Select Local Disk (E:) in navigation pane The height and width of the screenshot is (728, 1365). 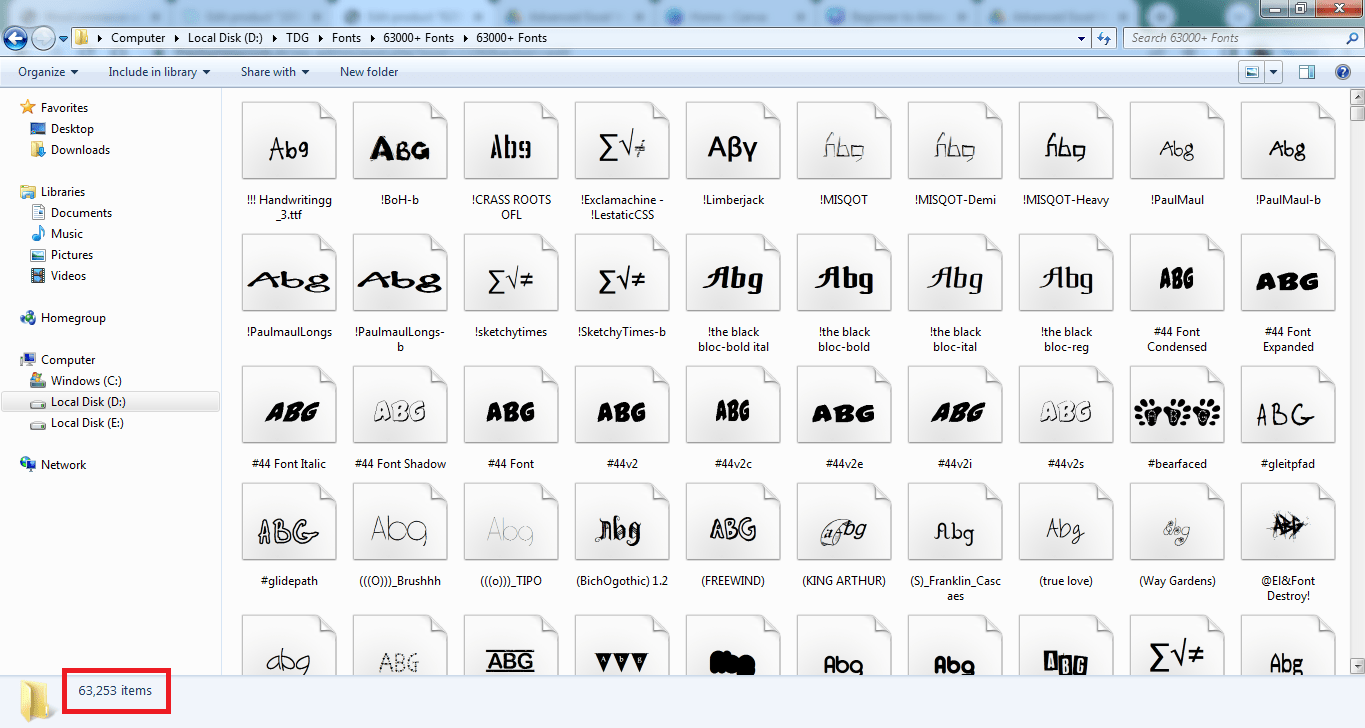tap(87, 423)
